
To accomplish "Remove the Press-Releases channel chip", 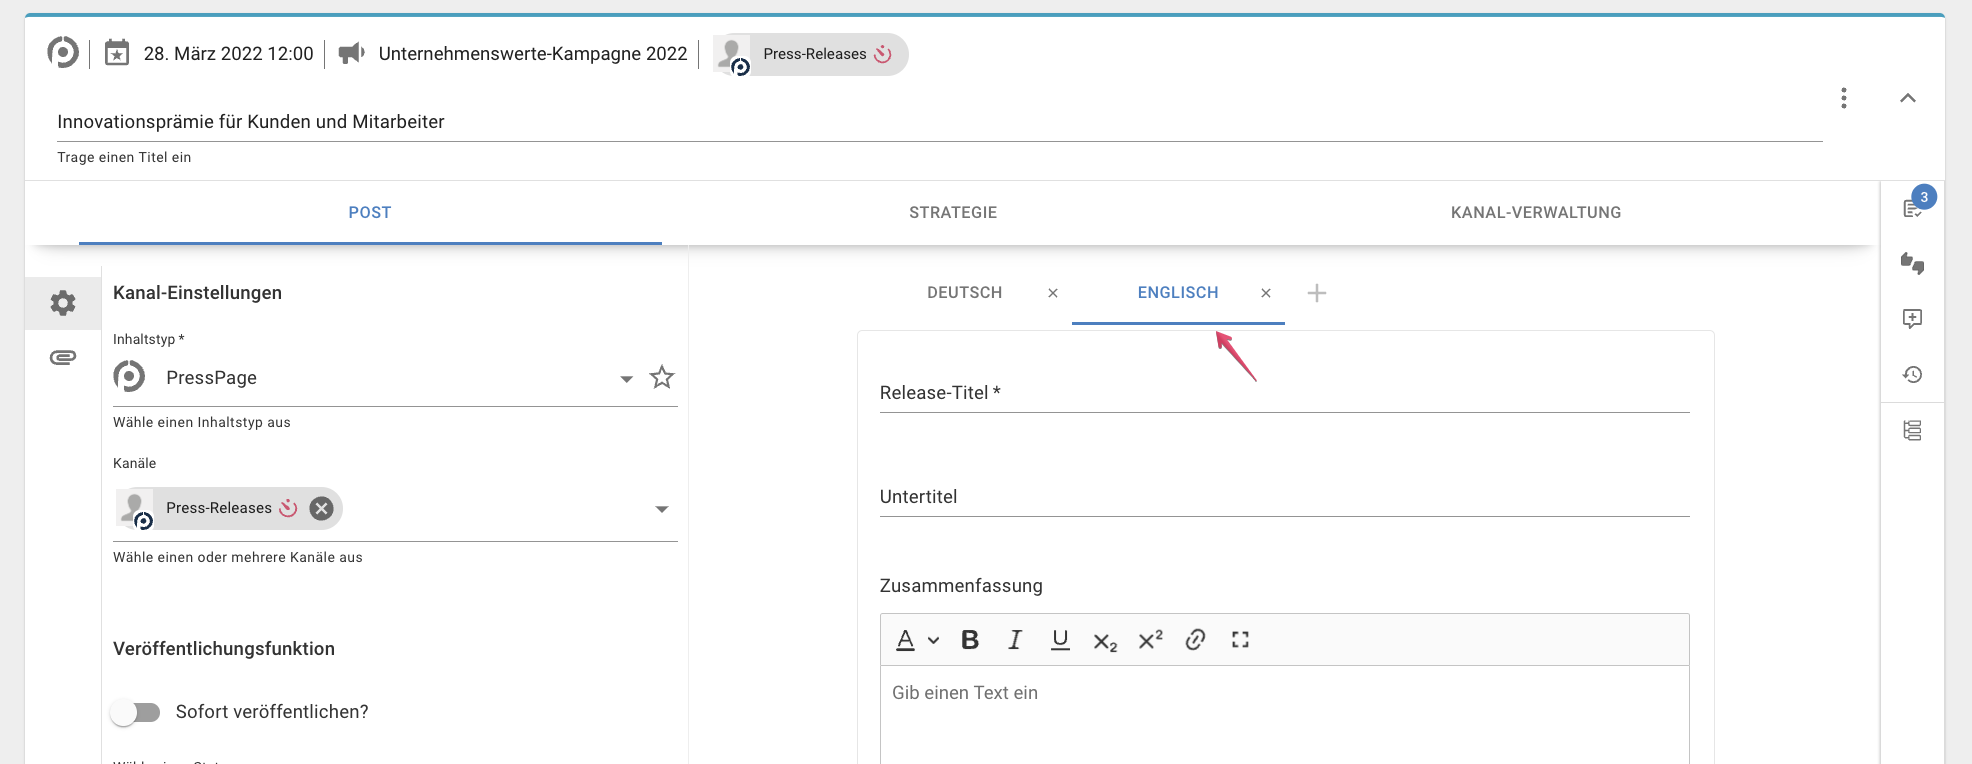I will pos(321,508).
